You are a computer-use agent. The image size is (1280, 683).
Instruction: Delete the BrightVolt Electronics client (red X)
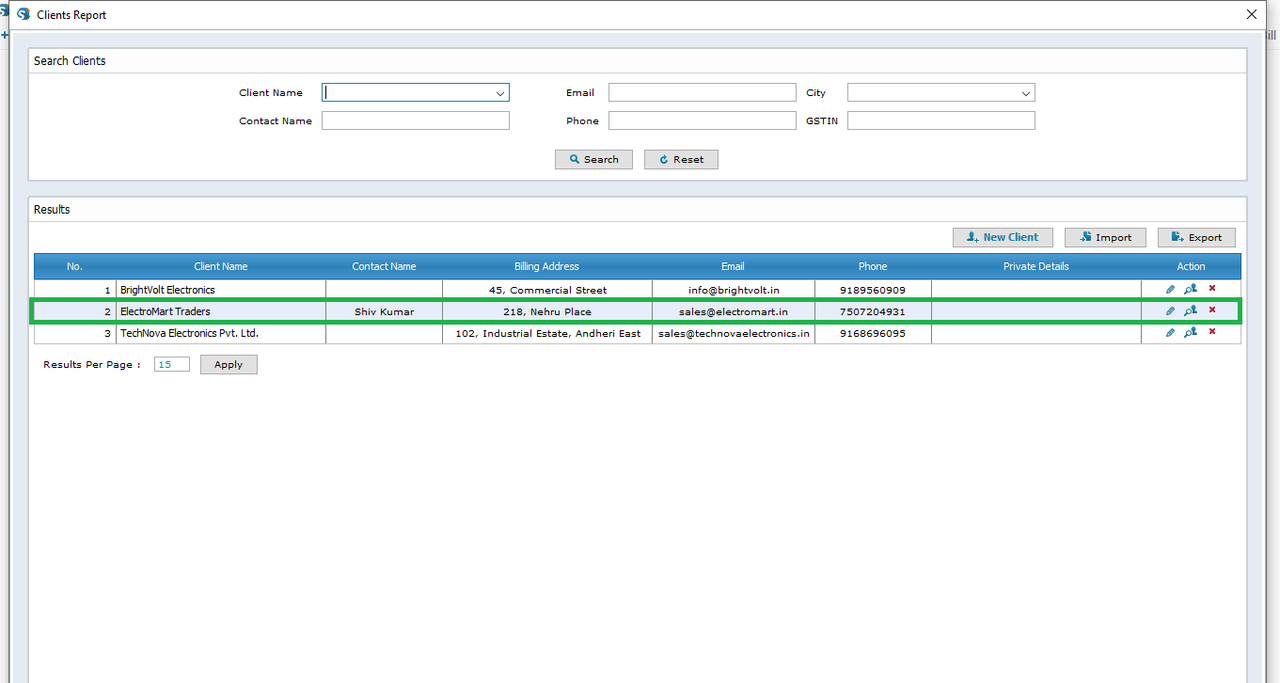point(1212,289)
